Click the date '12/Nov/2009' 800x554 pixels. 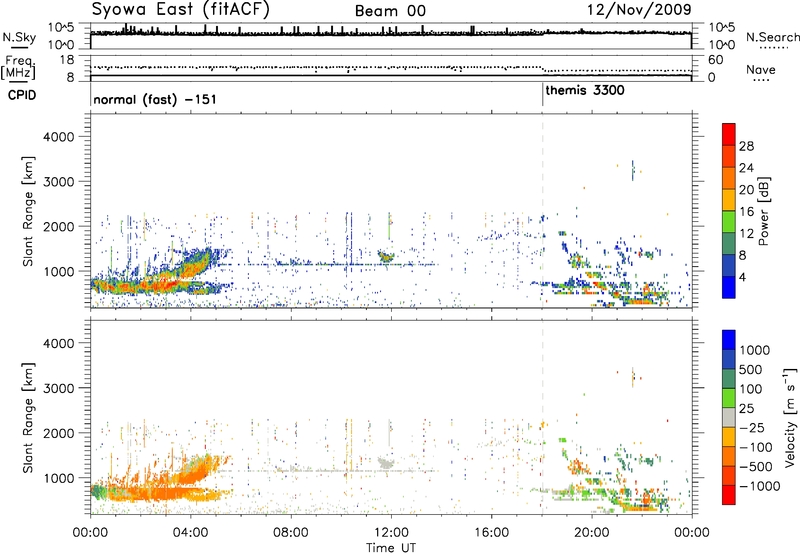click(x=639, y=9)
